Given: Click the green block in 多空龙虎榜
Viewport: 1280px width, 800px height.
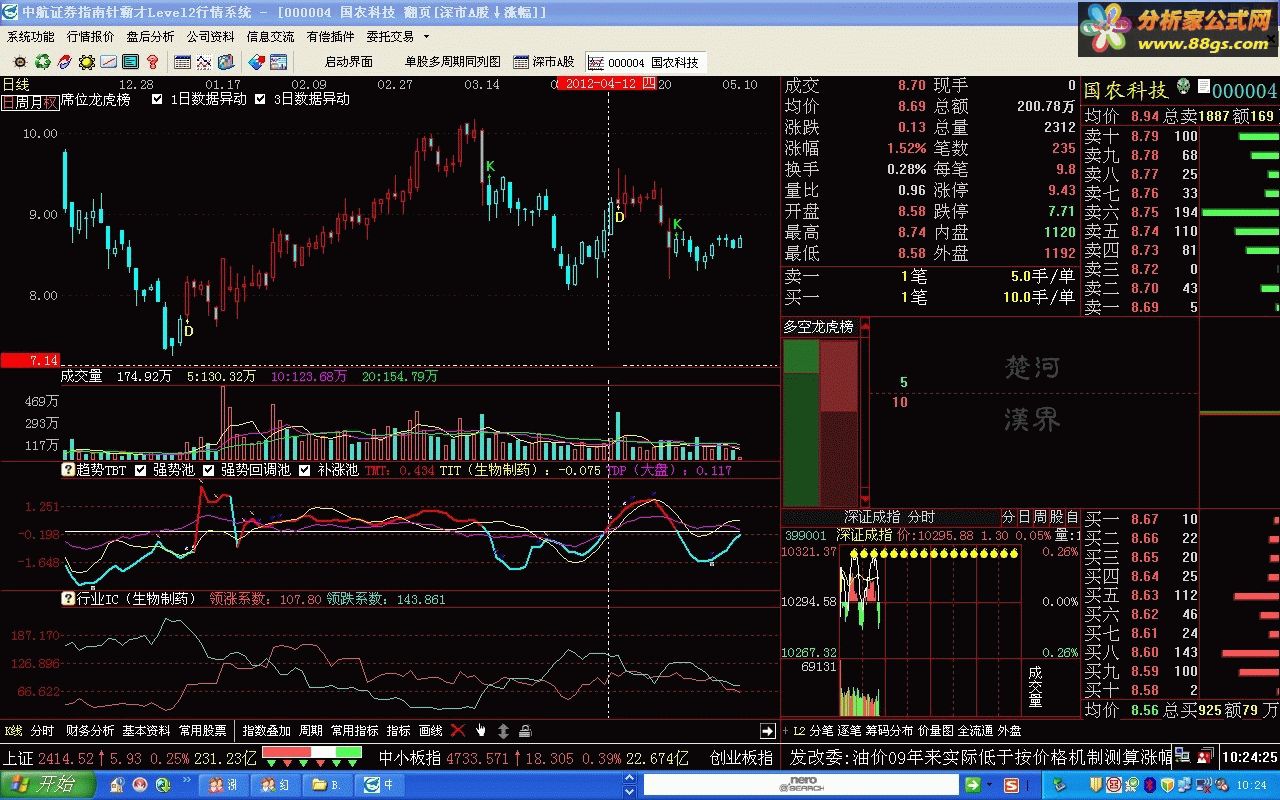Looking at the screenshot, I should coord(799,422).
